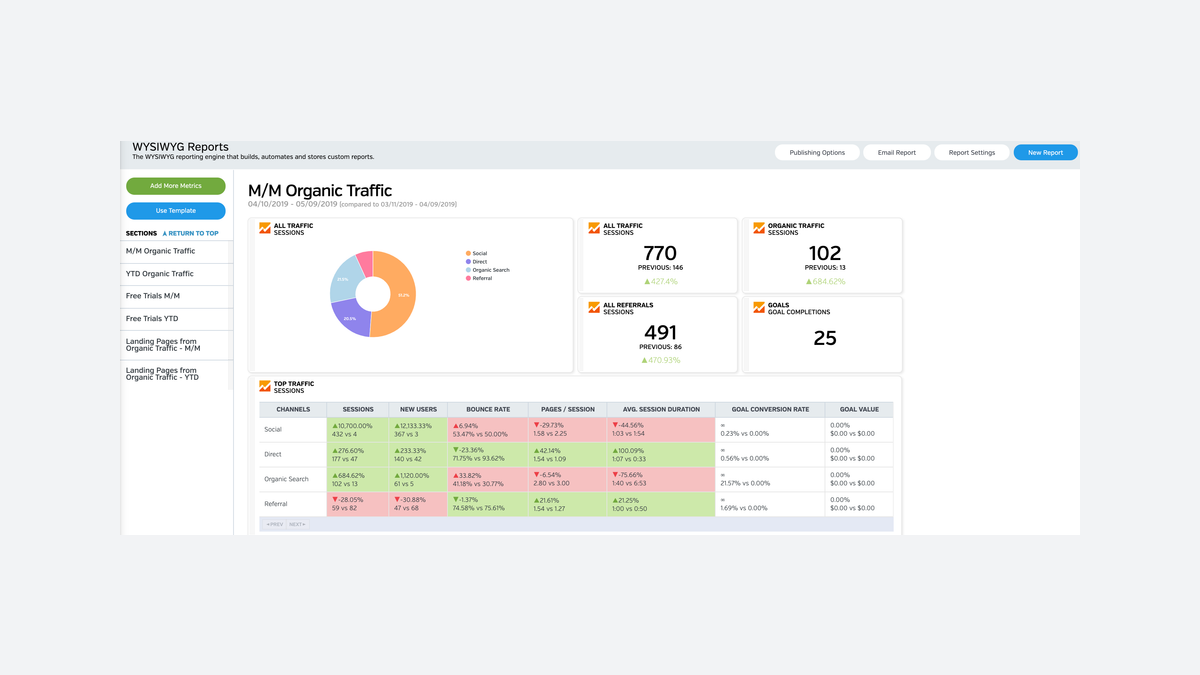Open Publishing Options
1200x675 pixels.
[817, 153]
